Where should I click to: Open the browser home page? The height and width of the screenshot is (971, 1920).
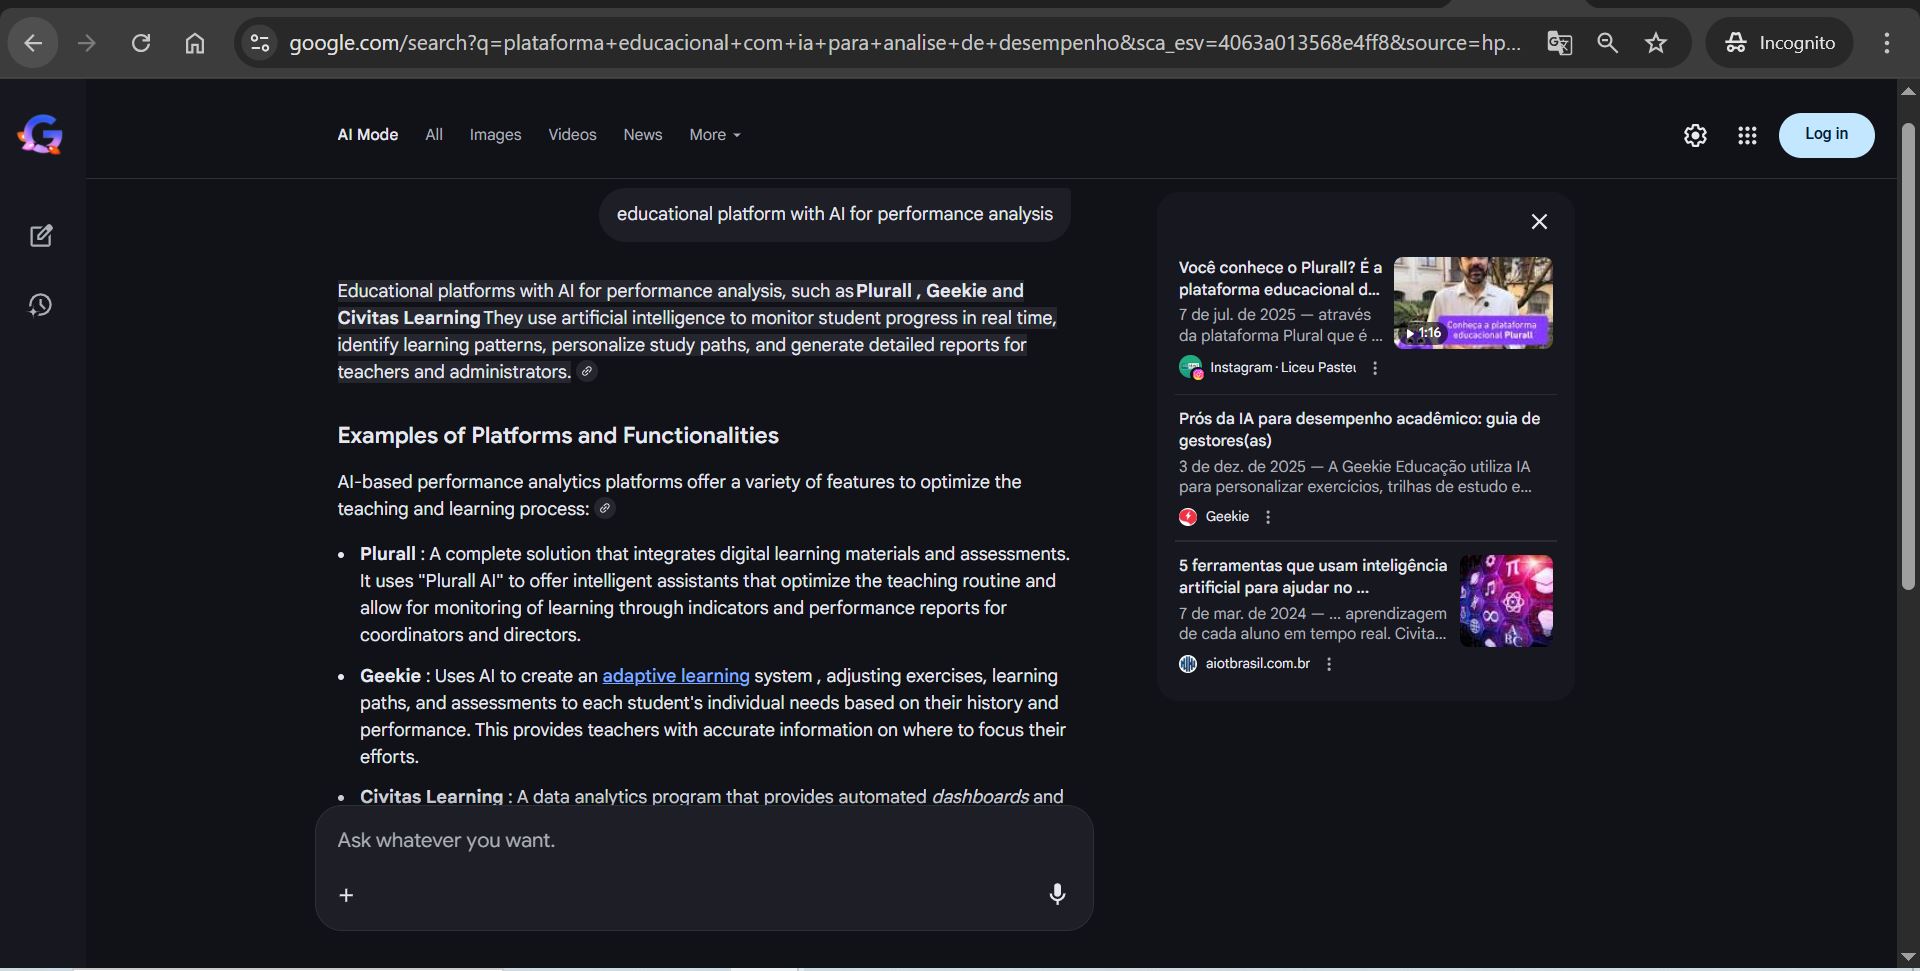coord(195,43)
